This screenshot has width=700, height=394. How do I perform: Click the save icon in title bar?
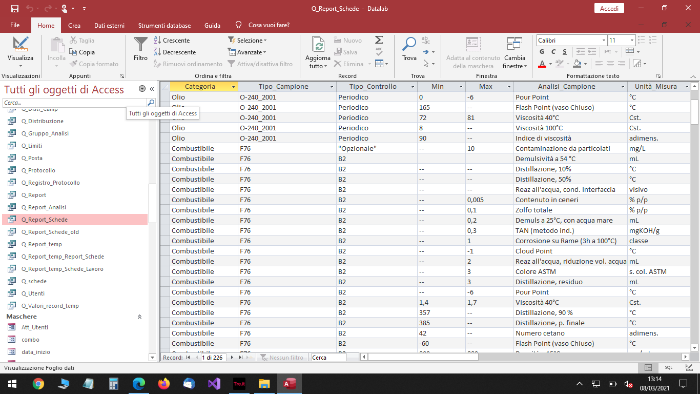14,8
